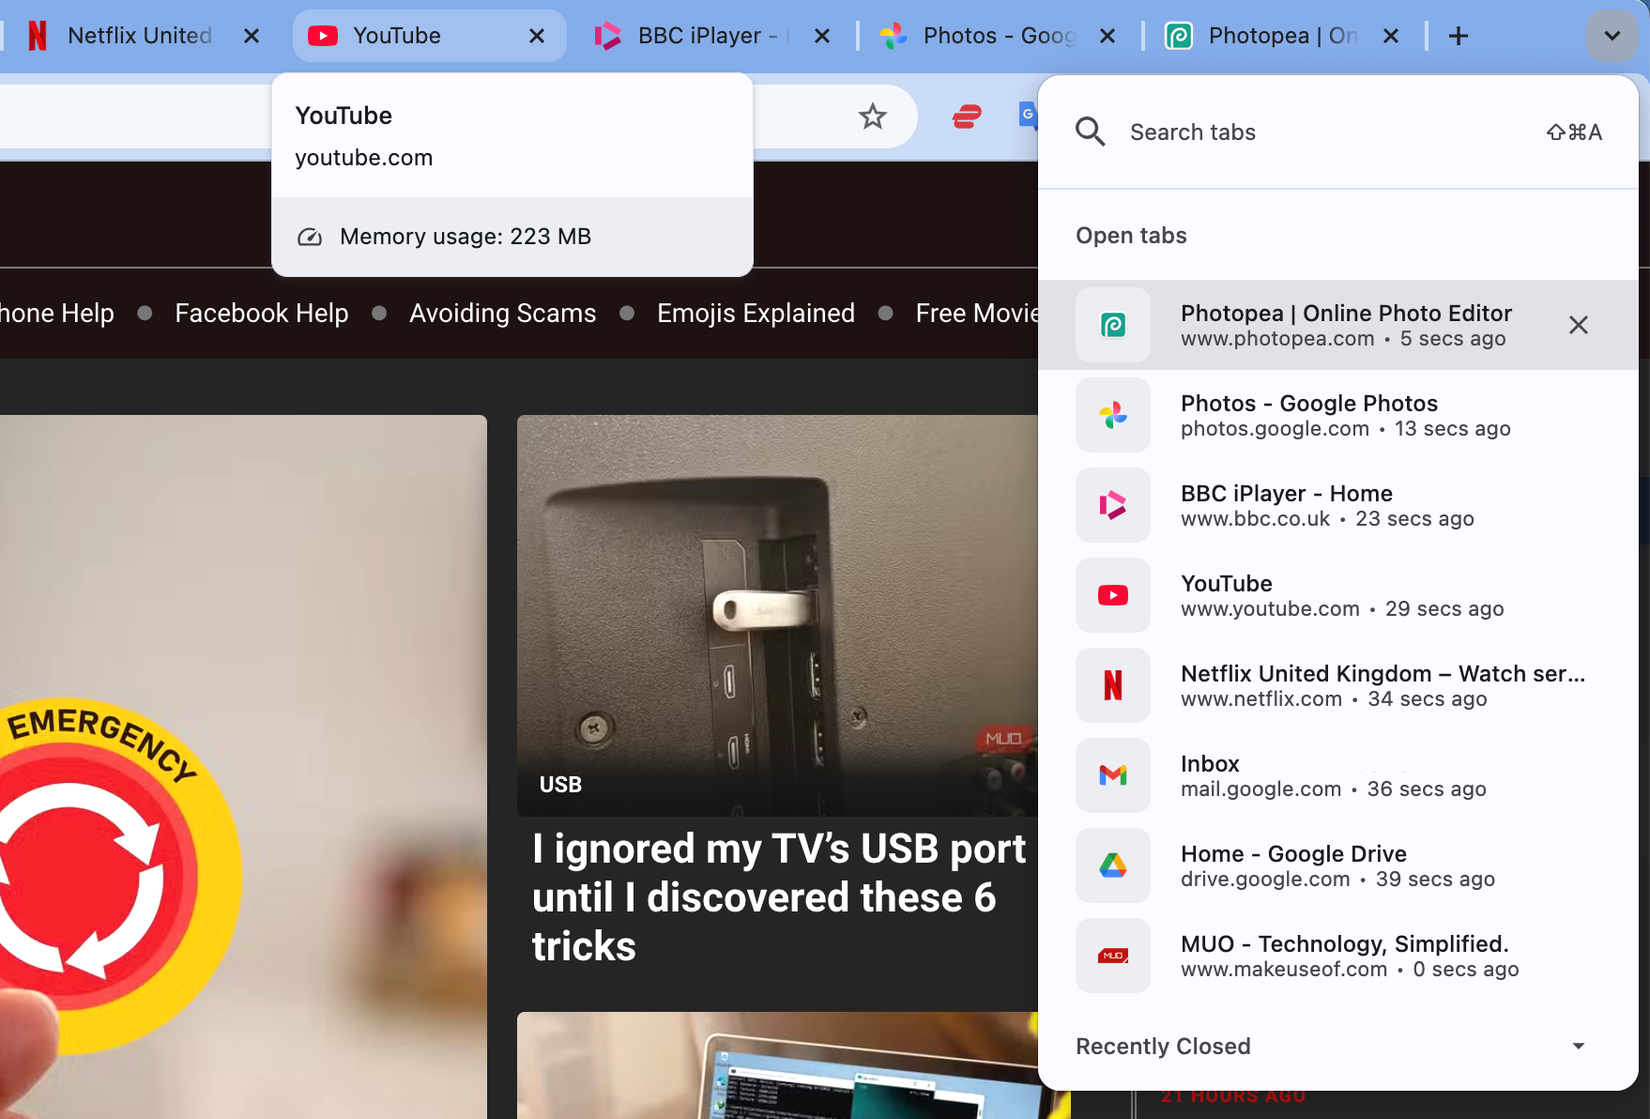Screen dimensions: 1650x1119
Task: Expand the Recently Closed section
Action: click(1578, 1046)
